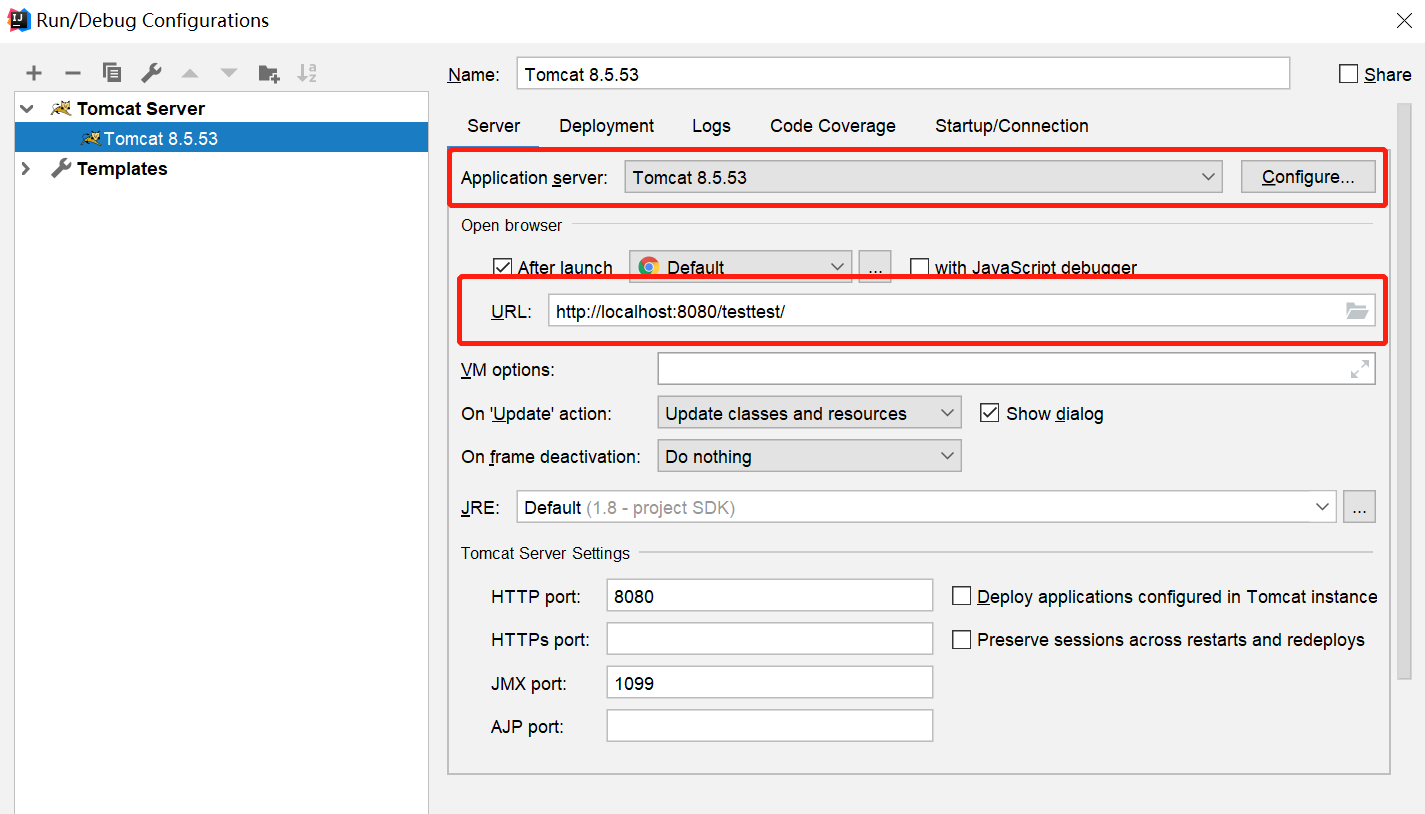This screenshot has height=814, width=1425.
Task: Toggle the Share checkbox
Action: tap(1349, 74)
